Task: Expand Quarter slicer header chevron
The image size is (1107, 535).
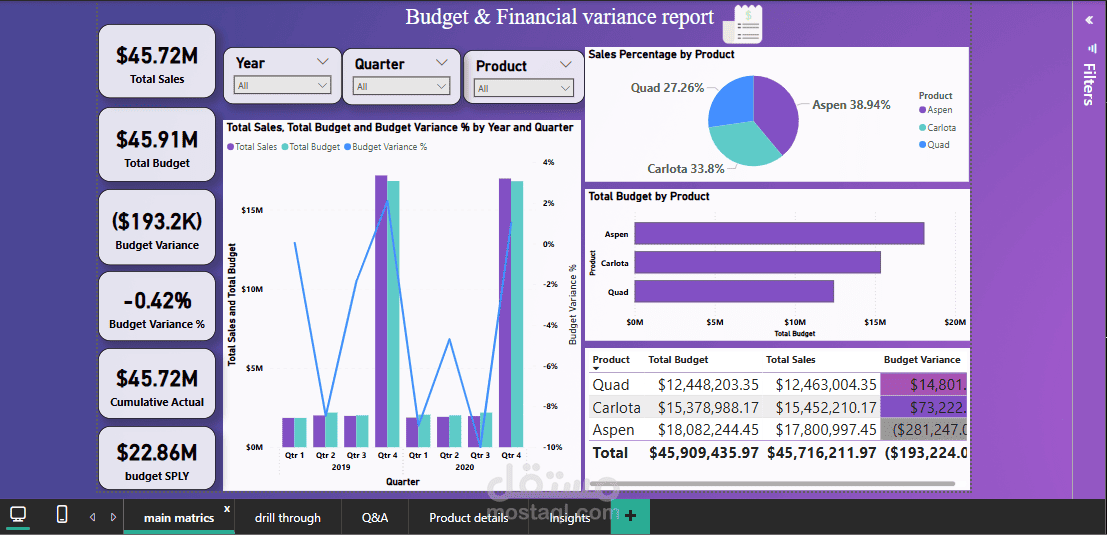Action: point(442,62)
